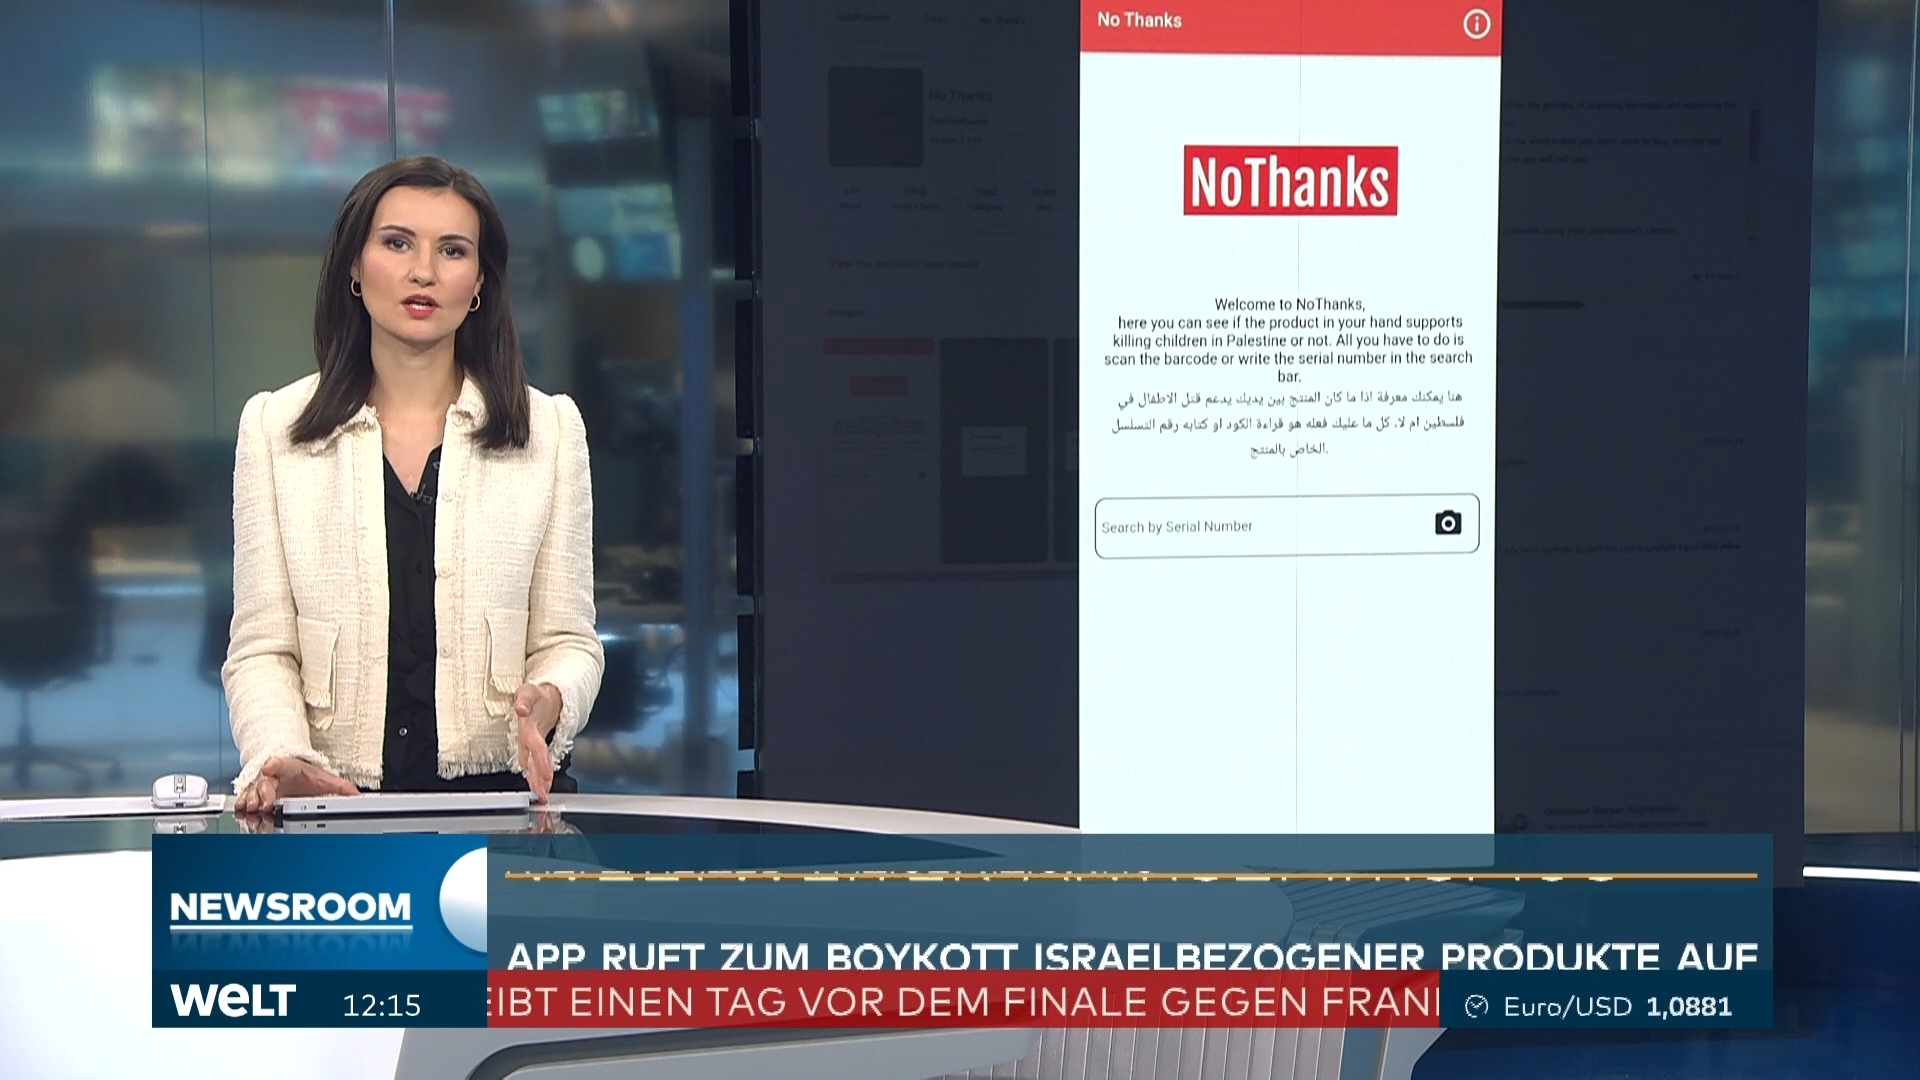This screenshot has height=1080, width=1920.
Task: Click the NEWSROOM banner label
Action: [x=290, y=907]
